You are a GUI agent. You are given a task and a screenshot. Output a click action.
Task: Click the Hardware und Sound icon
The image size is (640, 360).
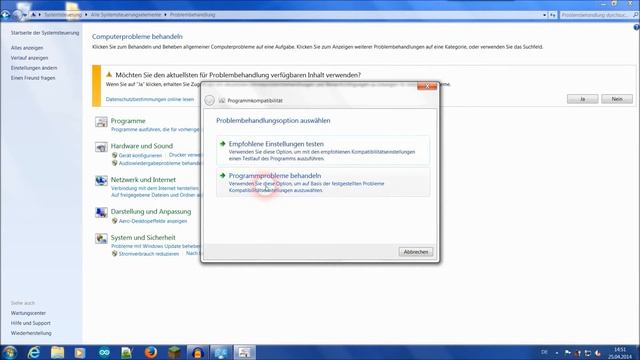tap(101, 147)
